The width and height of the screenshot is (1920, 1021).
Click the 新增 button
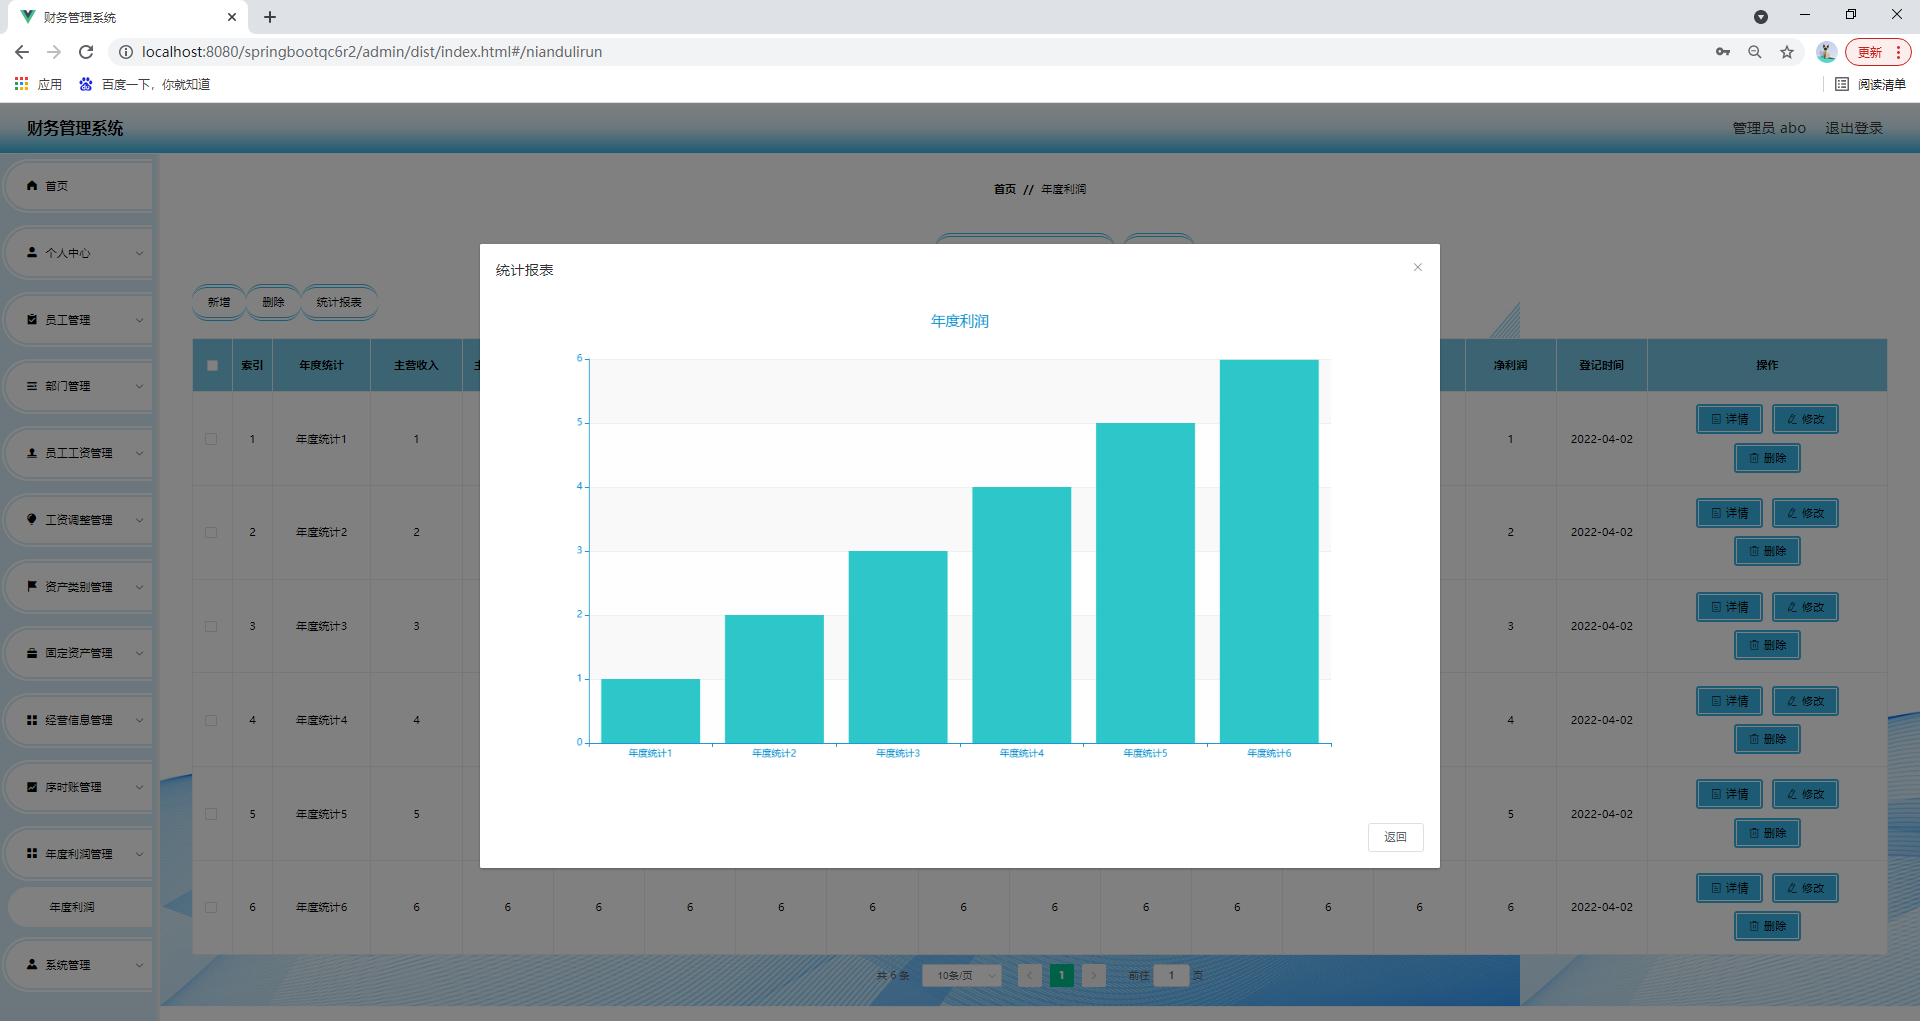(219, 302)
